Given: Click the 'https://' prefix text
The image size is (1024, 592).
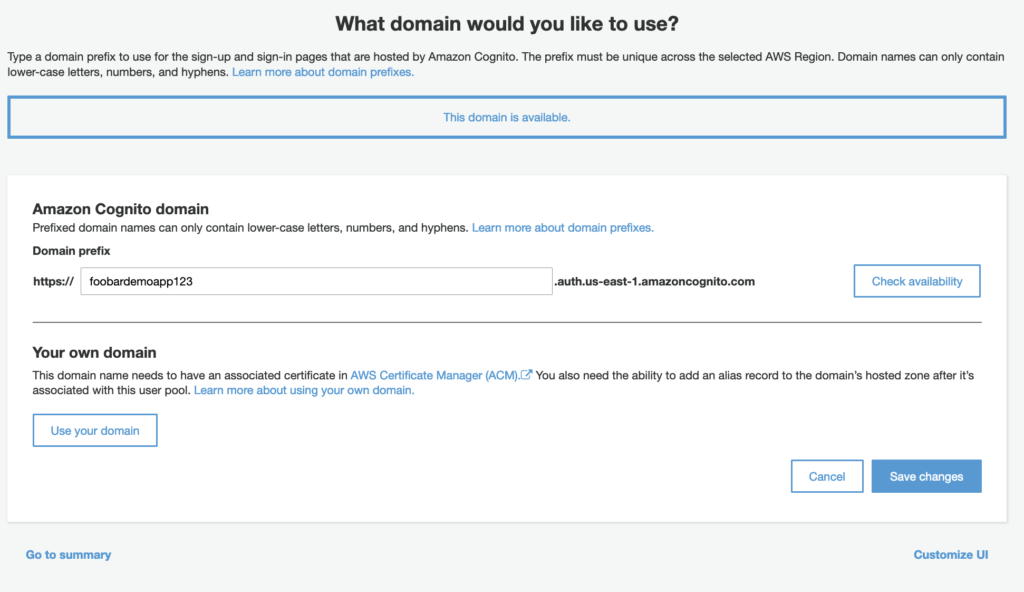Looking at the screenshot, I should pyautogui.click(x=53, y=282).
